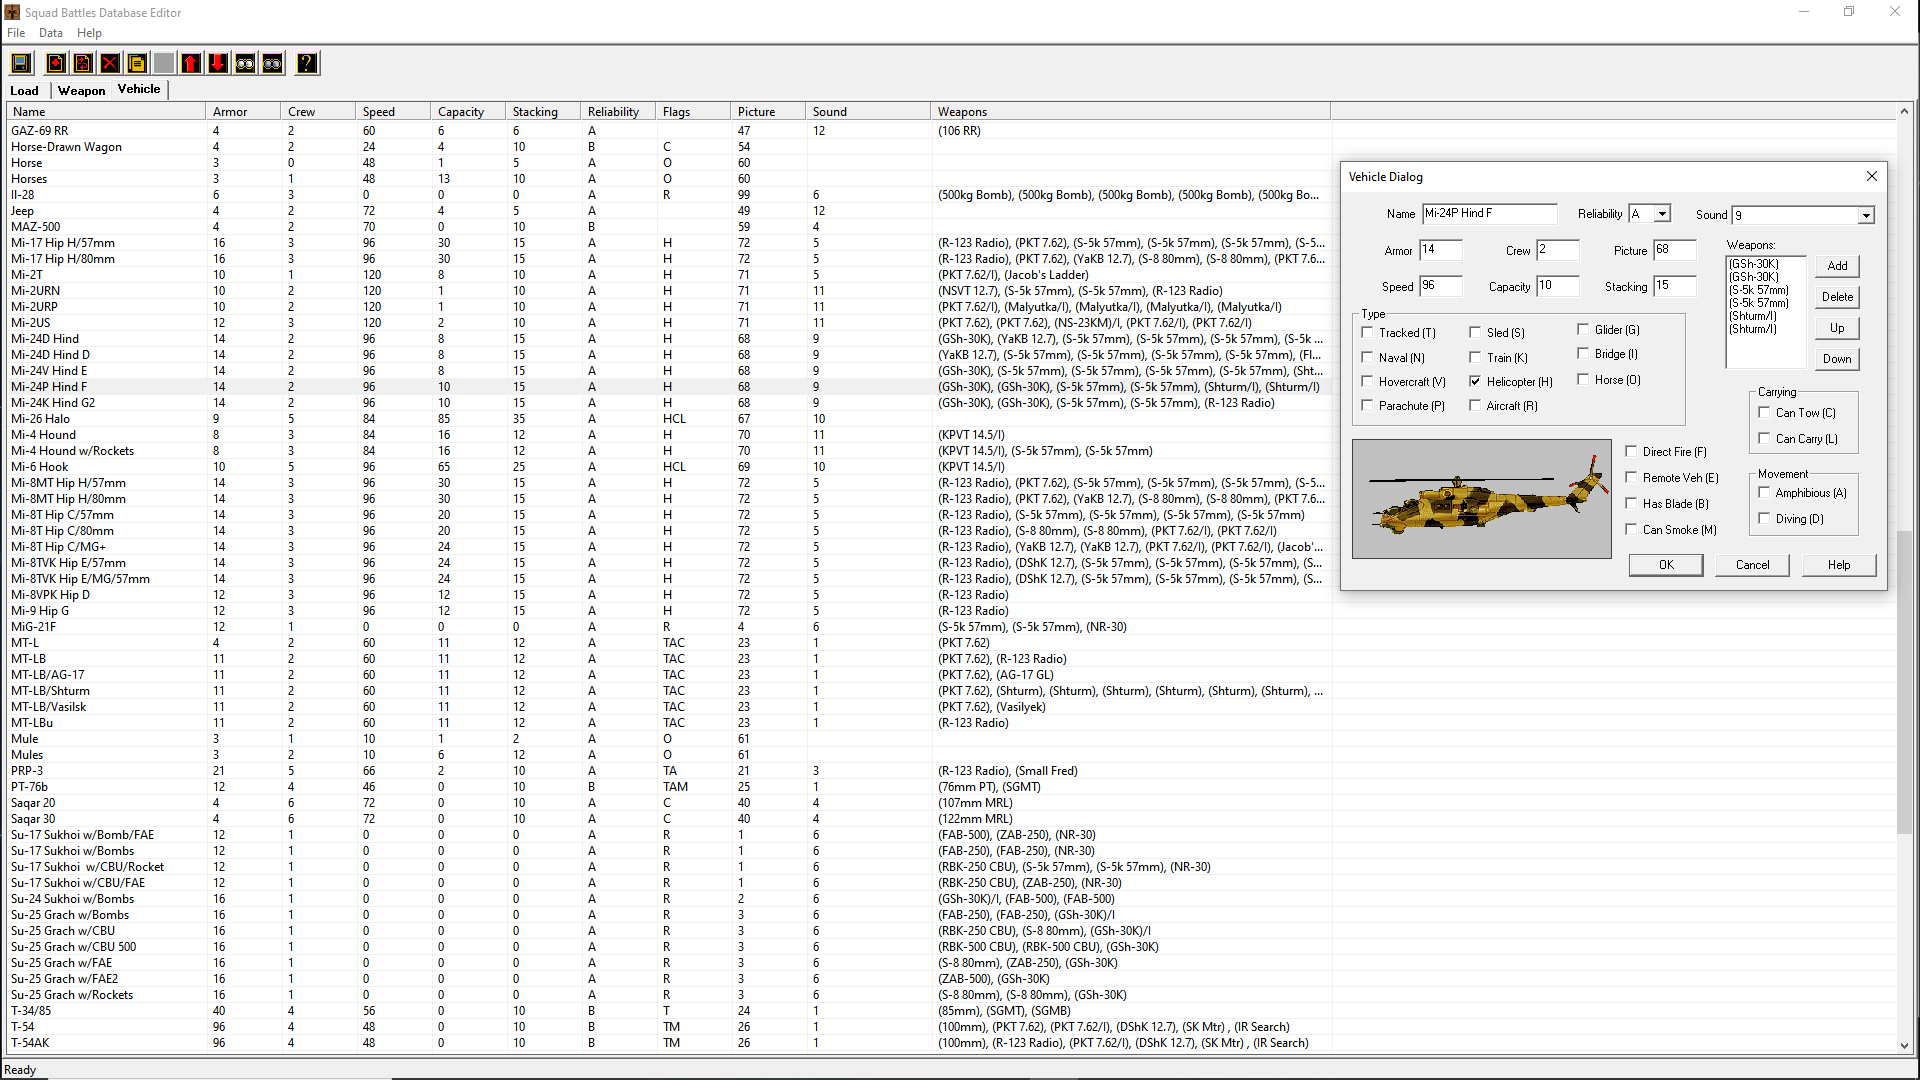Click the vertical scrollbar down arrow
This screenshot has height=1080, width=1920.
(x=1904, y=1046)
